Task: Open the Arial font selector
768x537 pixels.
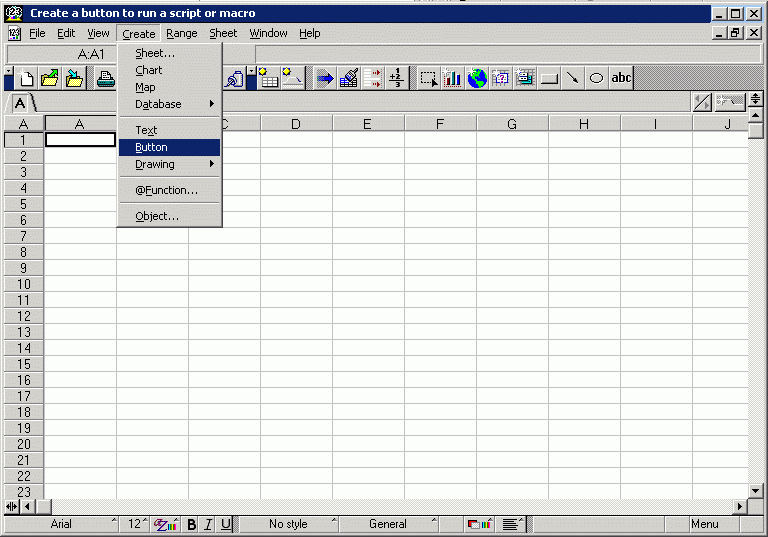Action: point(61,524)
